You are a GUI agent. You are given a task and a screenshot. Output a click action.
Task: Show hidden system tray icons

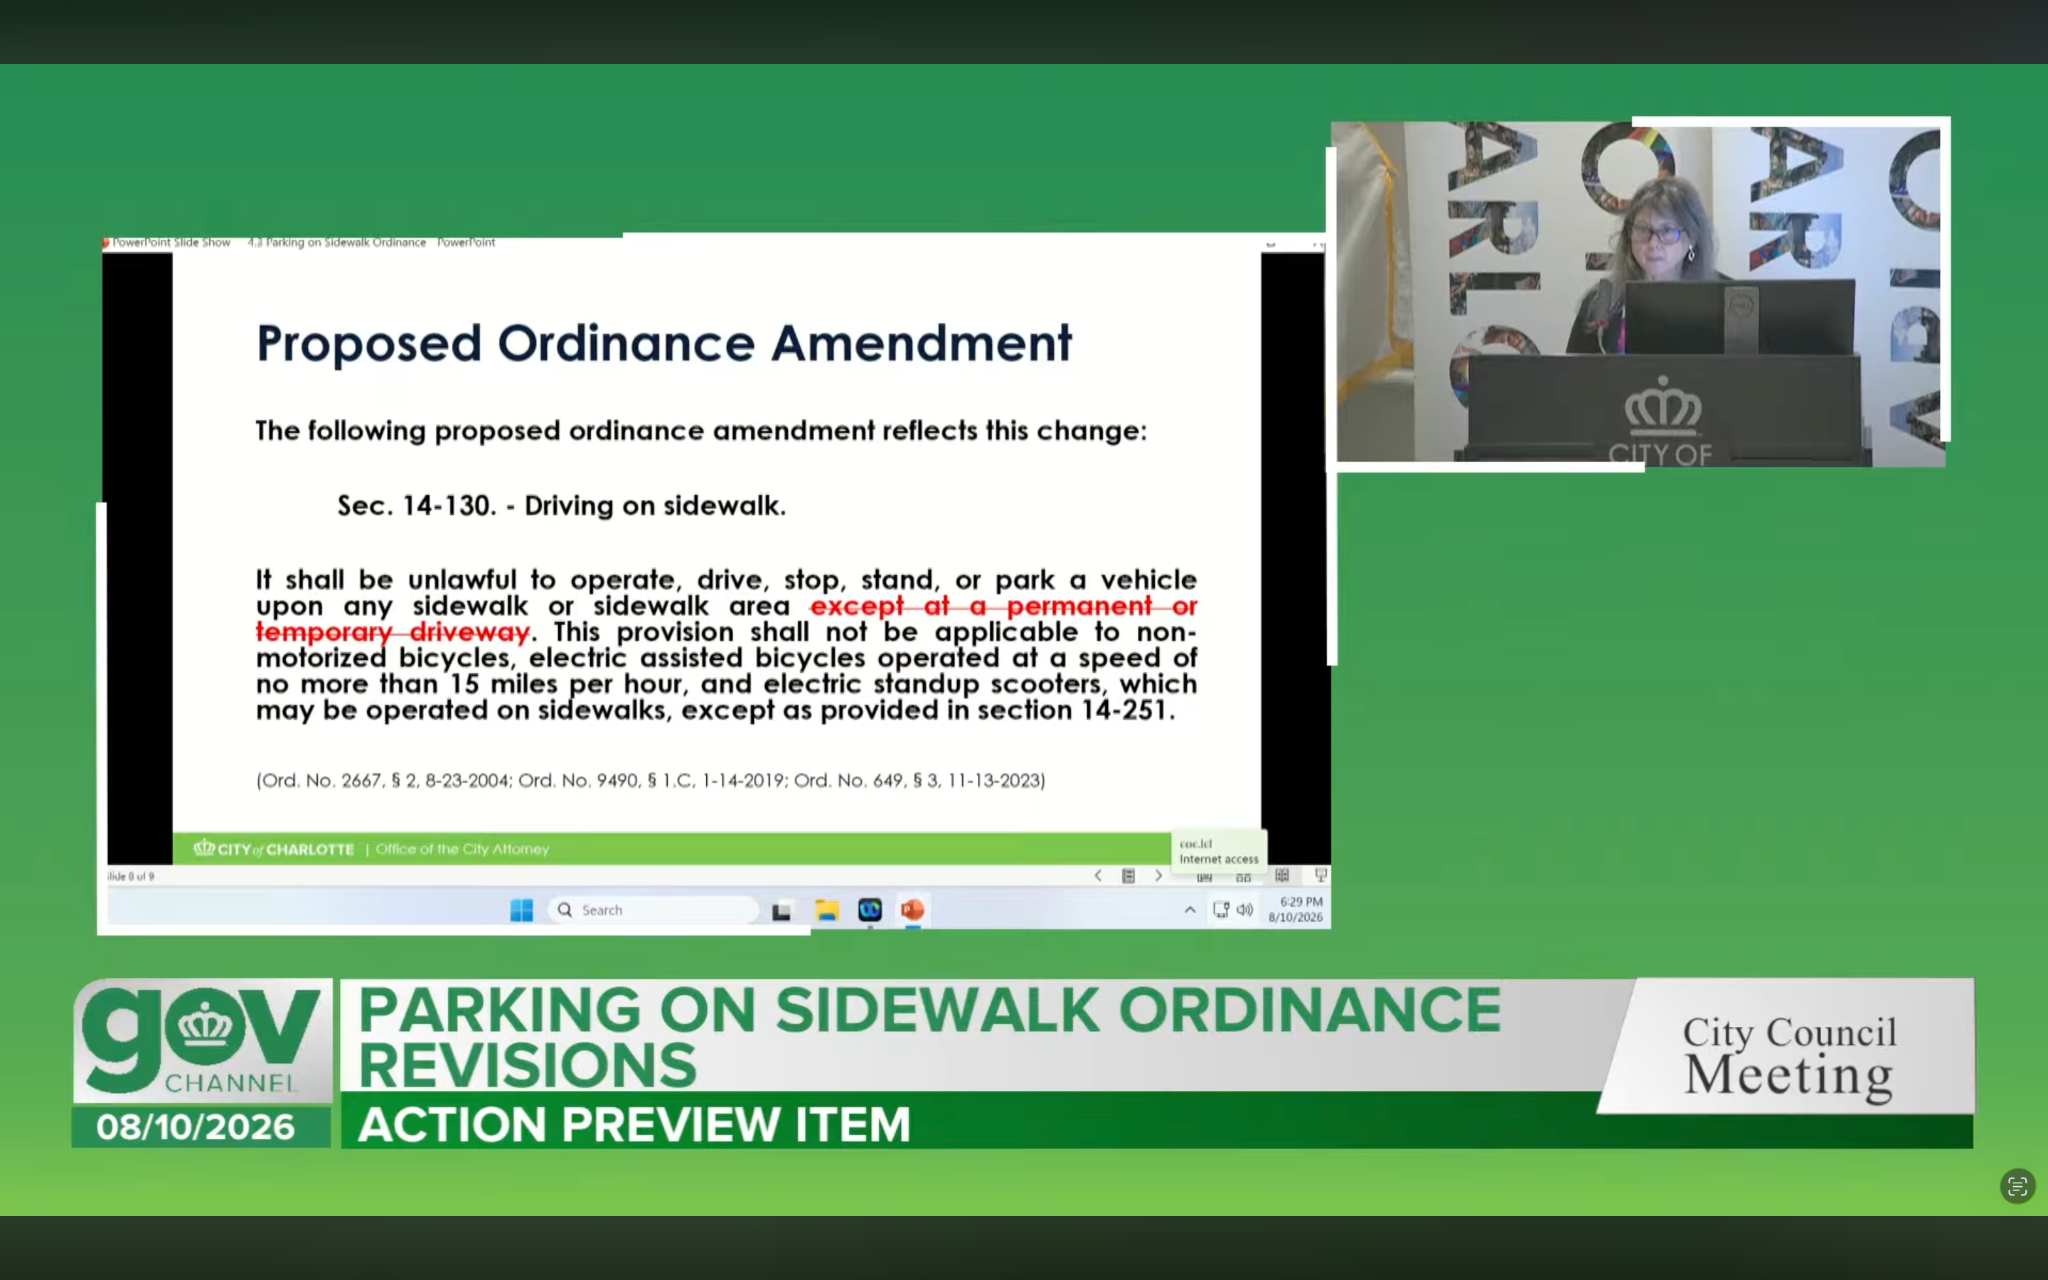tap(1190, 910)
